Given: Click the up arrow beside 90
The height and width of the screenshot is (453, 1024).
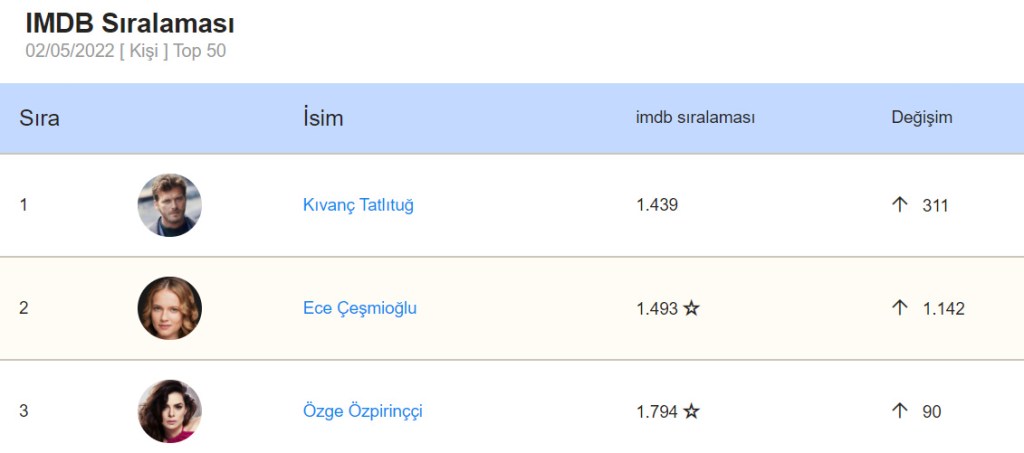Looking at the screenshot, I should (x=899, y=411).
